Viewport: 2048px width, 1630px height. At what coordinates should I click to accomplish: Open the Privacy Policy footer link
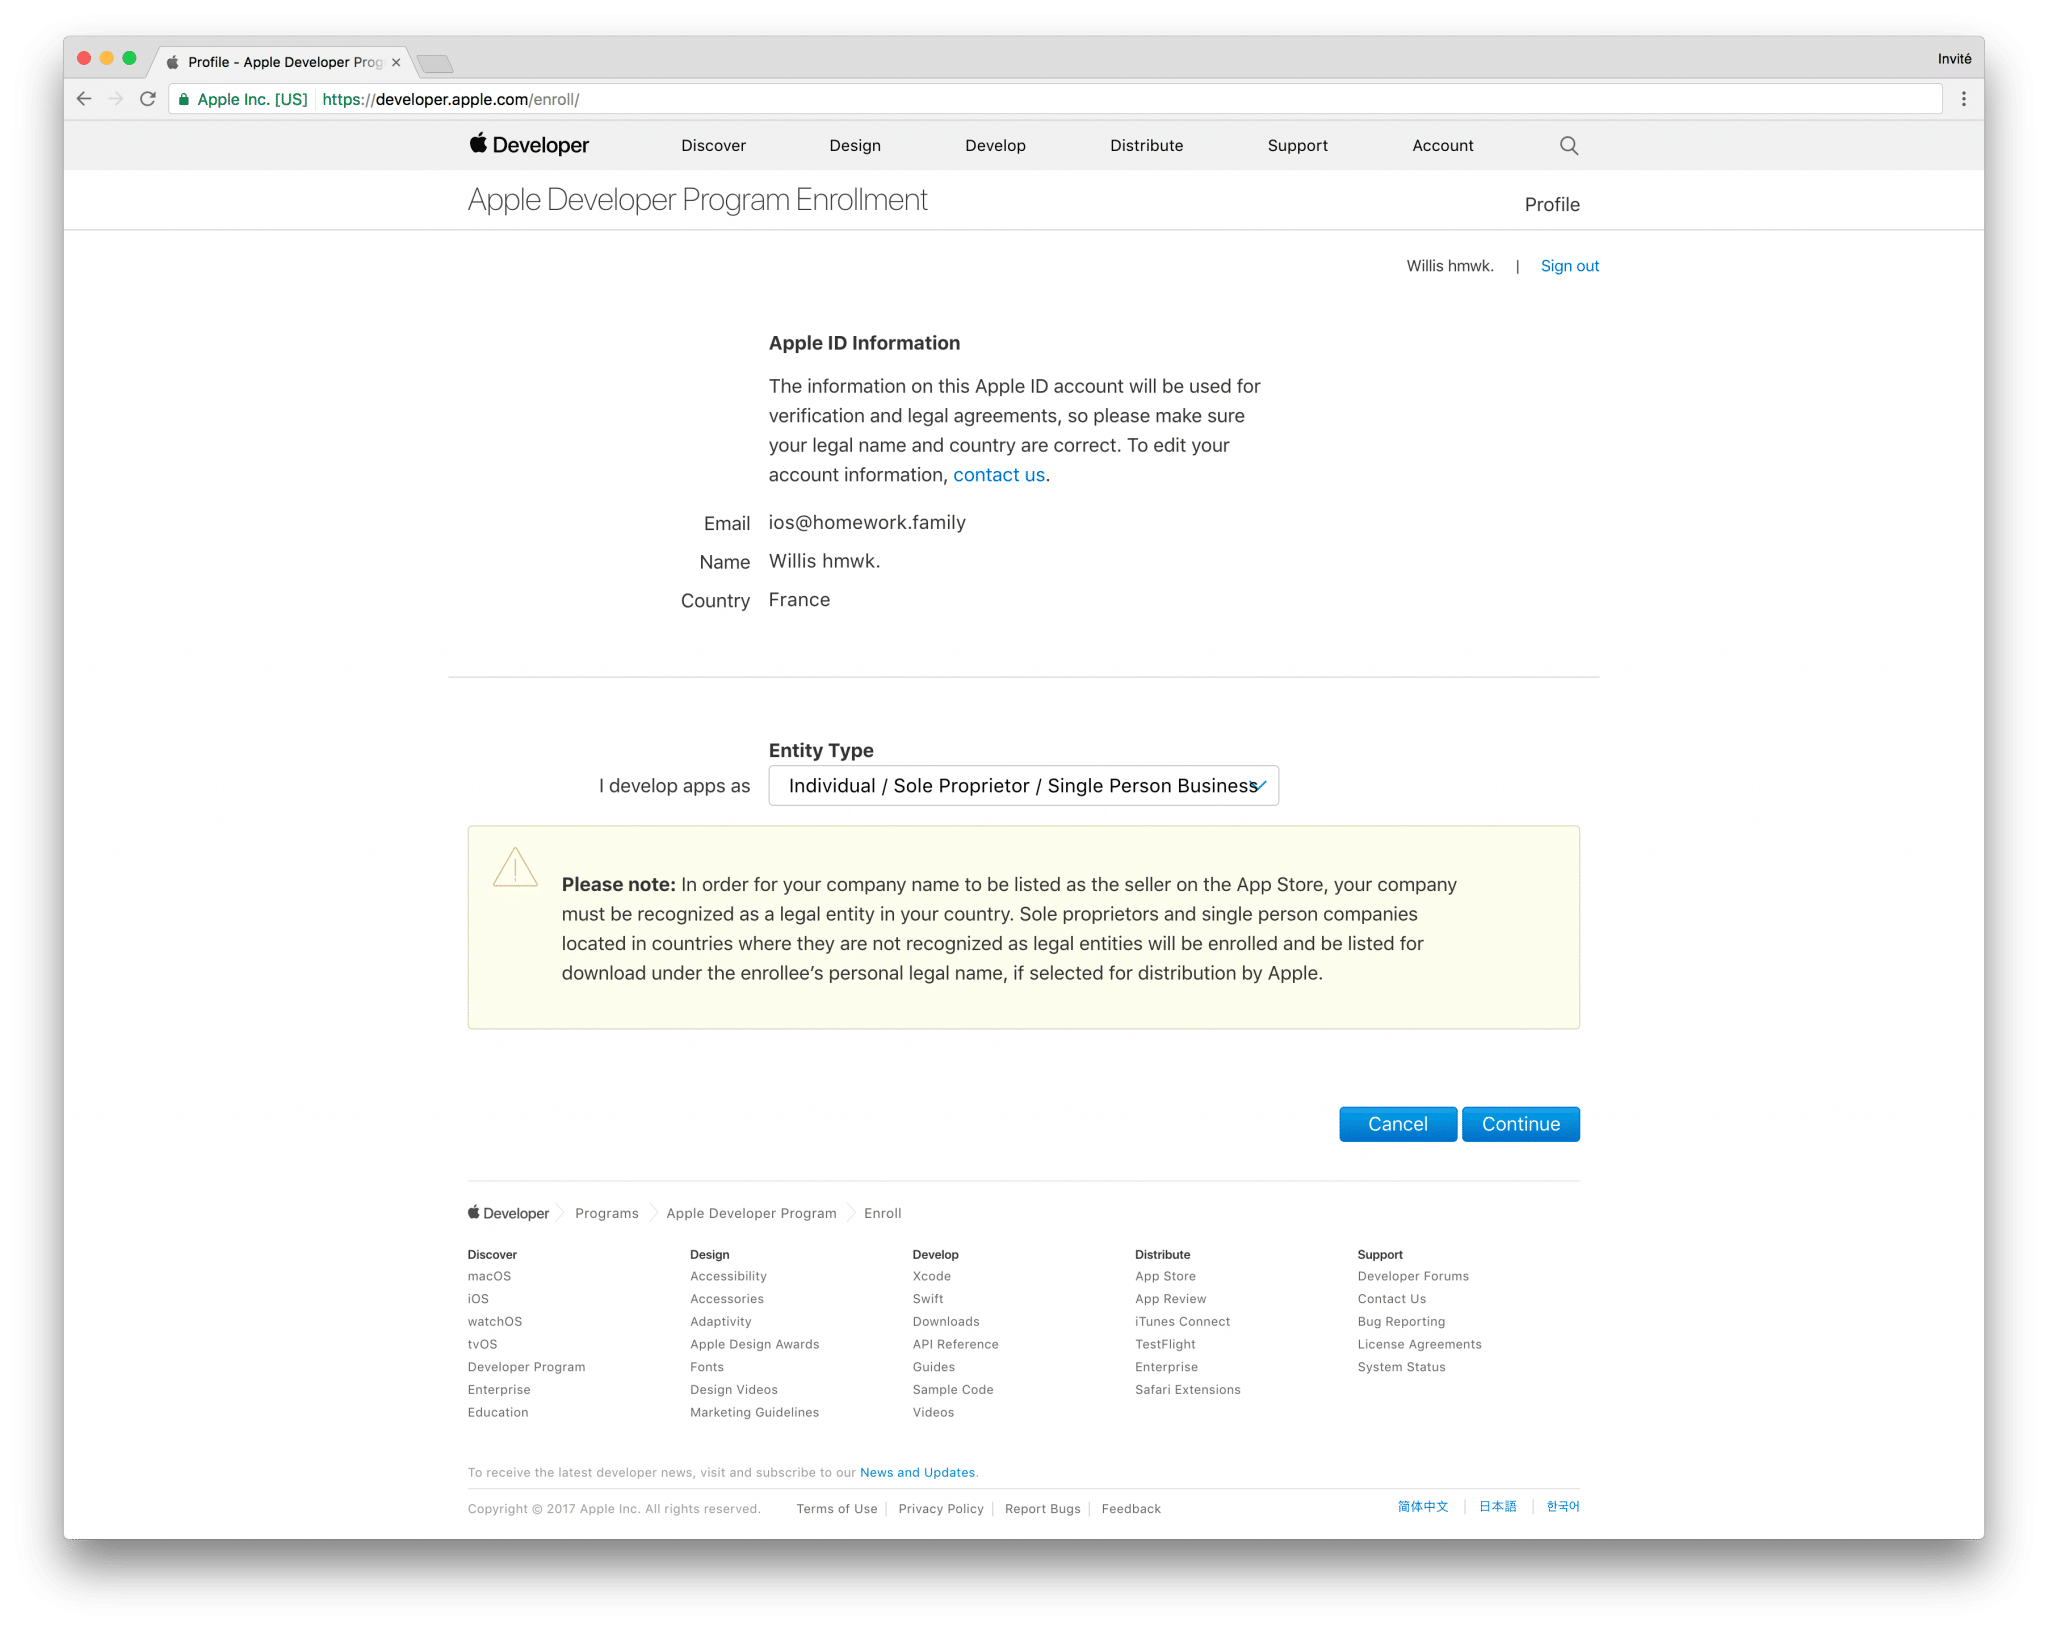(x=940, y=1509)
